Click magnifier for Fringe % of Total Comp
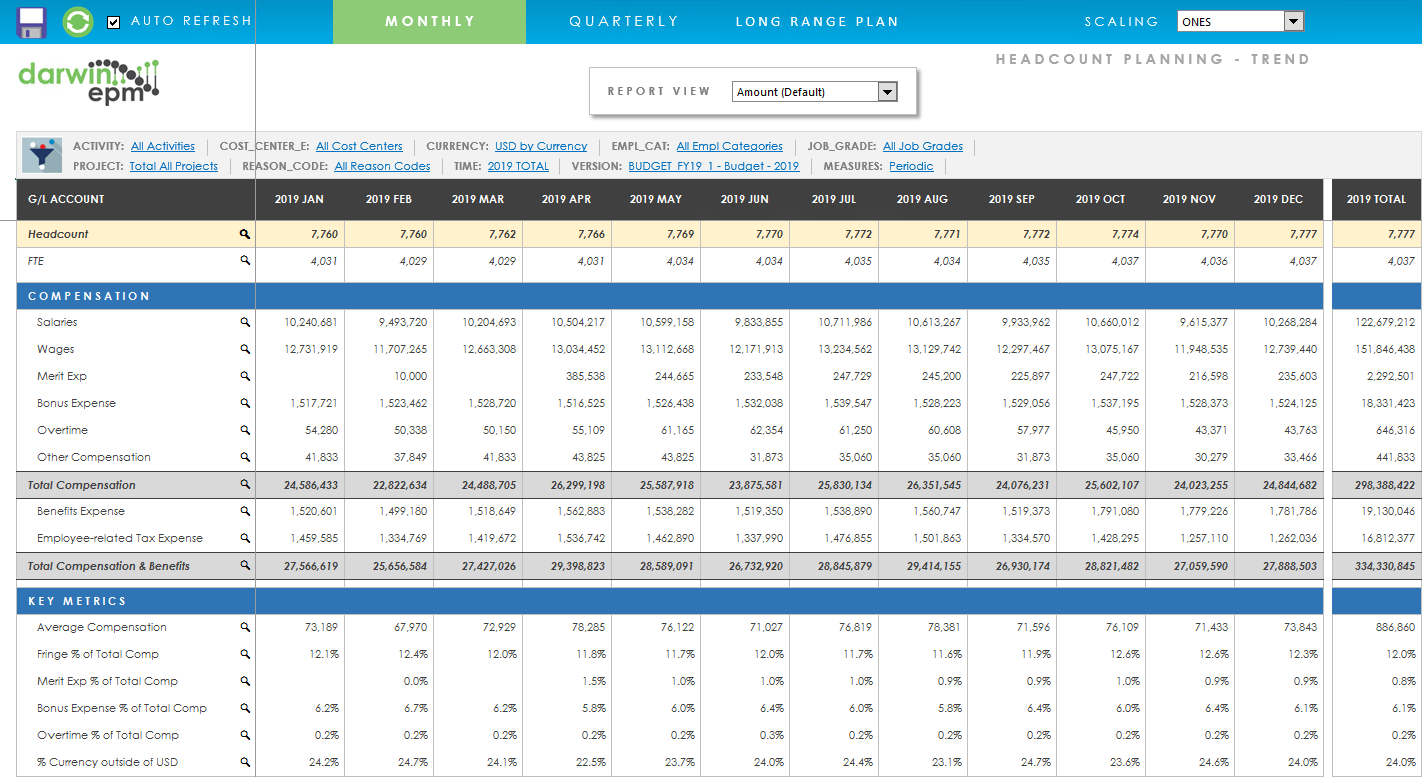Viewport: 1422px width, 777px height. point(244,655)
